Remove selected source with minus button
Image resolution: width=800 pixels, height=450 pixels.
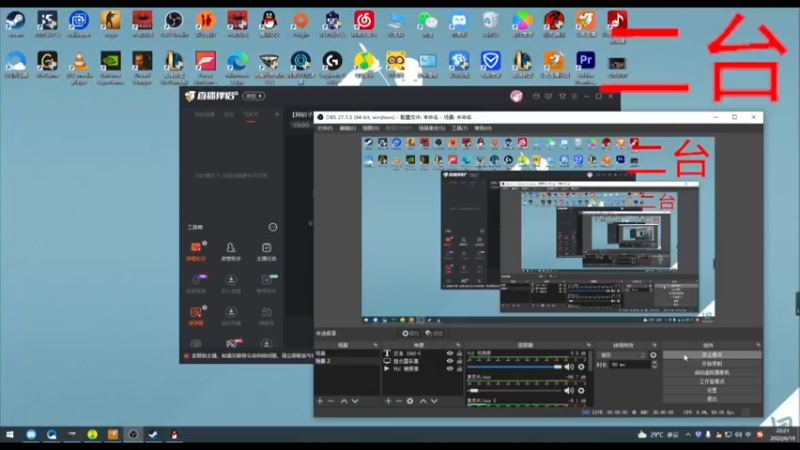coord(399,401)
